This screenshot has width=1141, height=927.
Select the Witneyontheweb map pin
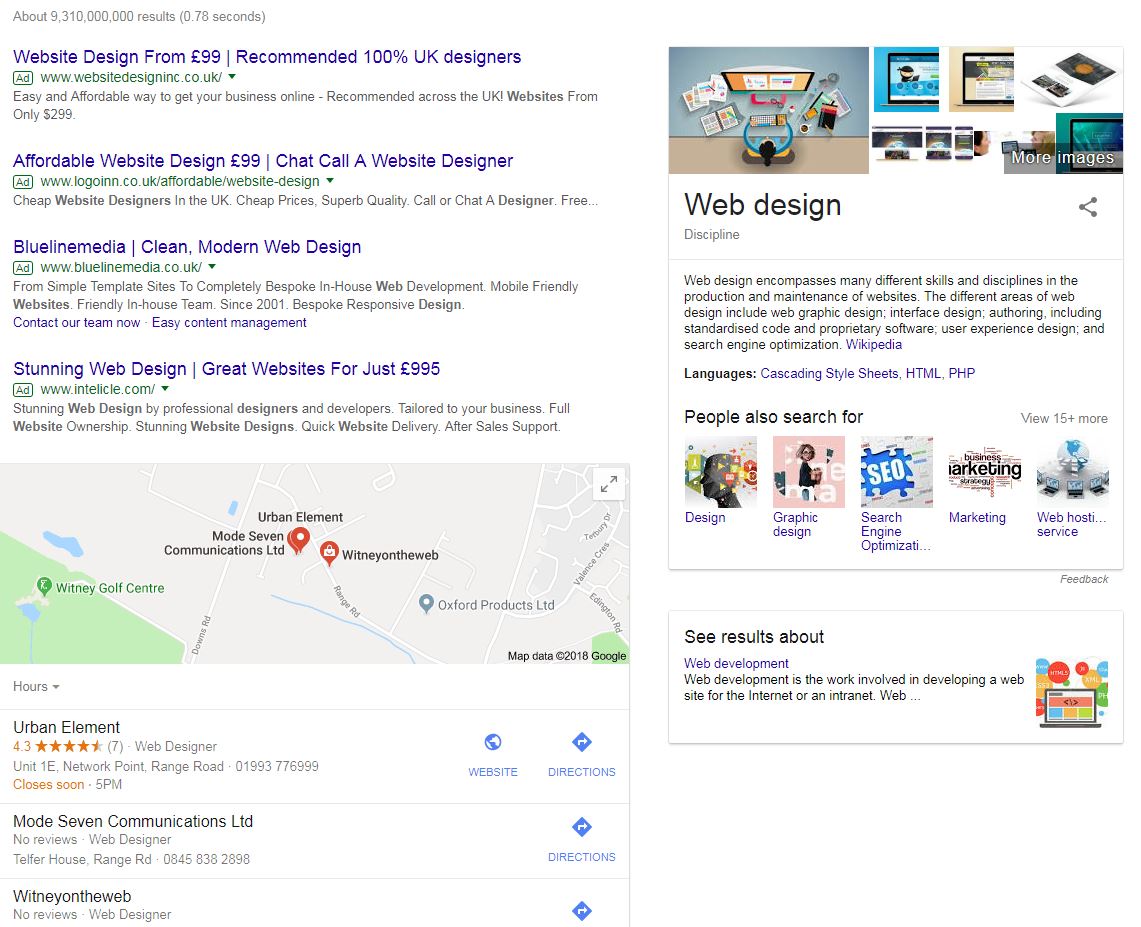coord(329,554)
